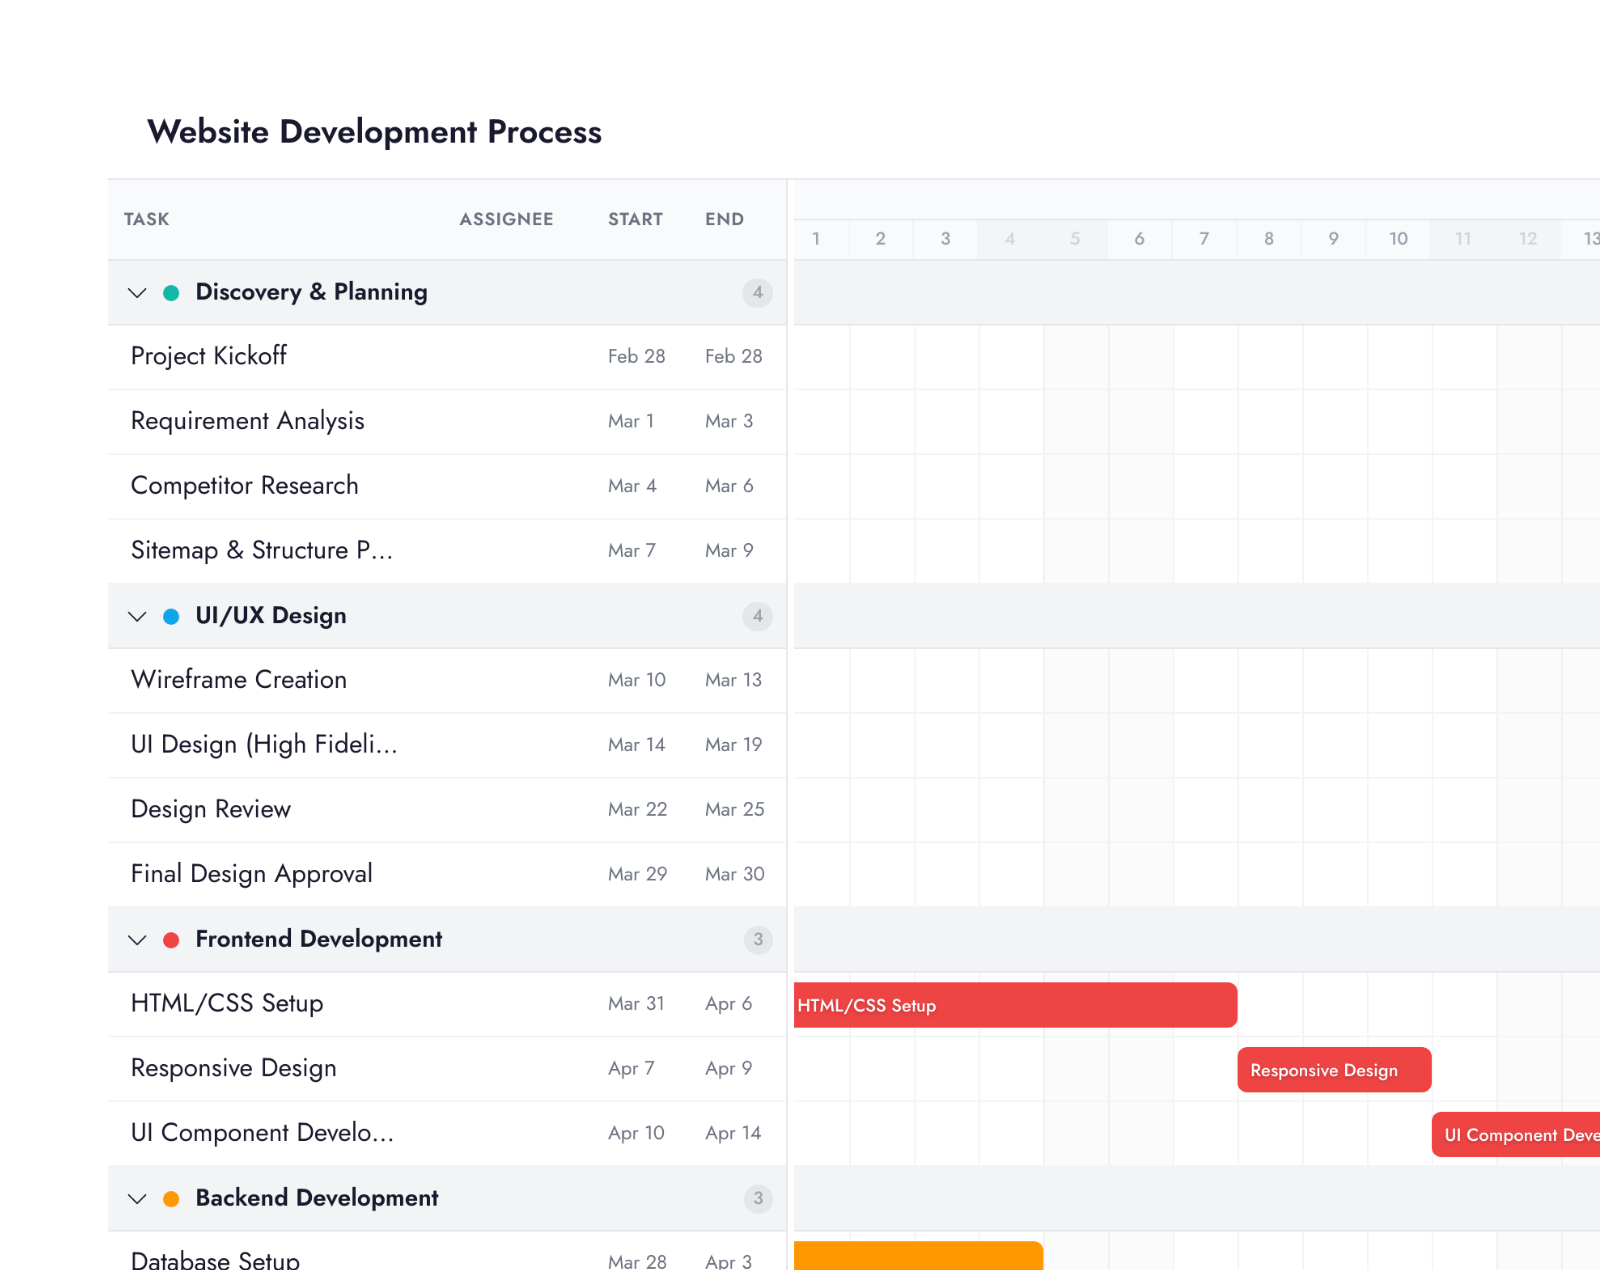1600x1270 pixels.
Task: Open the Project Kickoff task row
Action: click(x=209, y=356)
